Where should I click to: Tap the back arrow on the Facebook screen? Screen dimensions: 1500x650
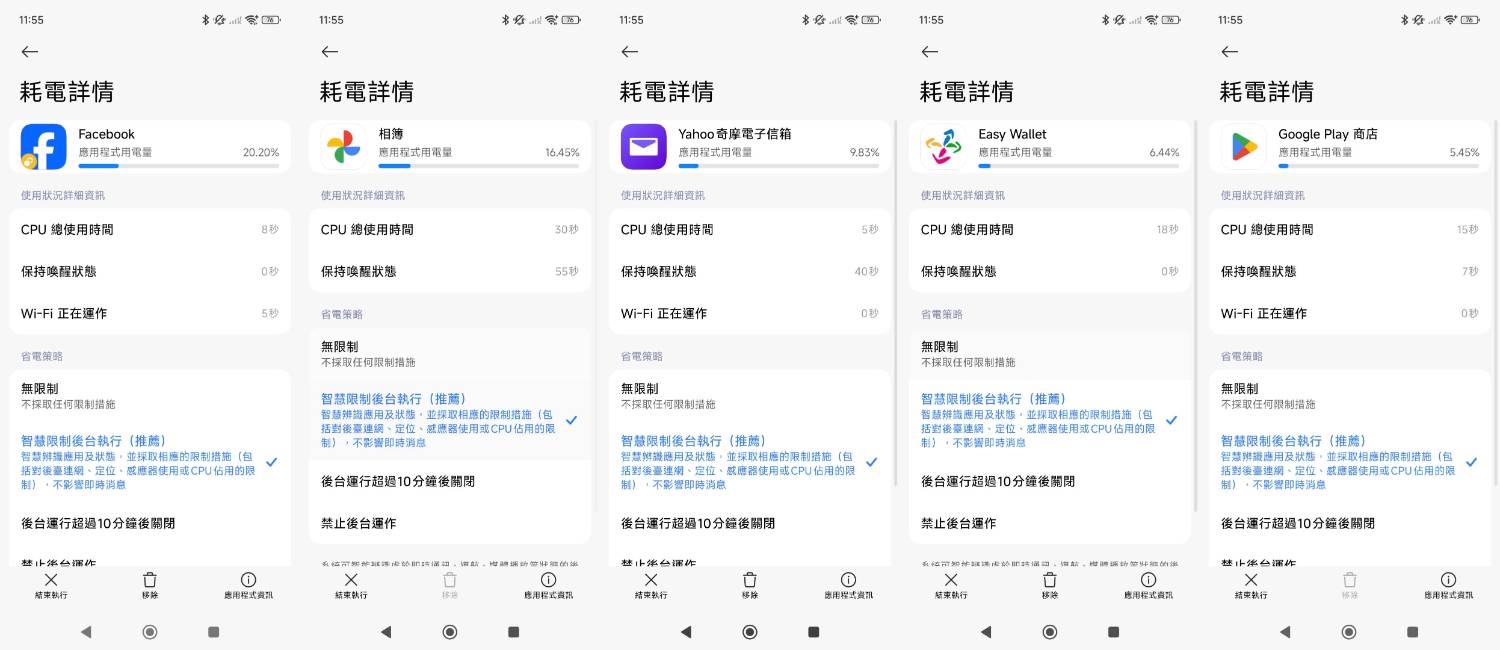(x=30, y=52)
